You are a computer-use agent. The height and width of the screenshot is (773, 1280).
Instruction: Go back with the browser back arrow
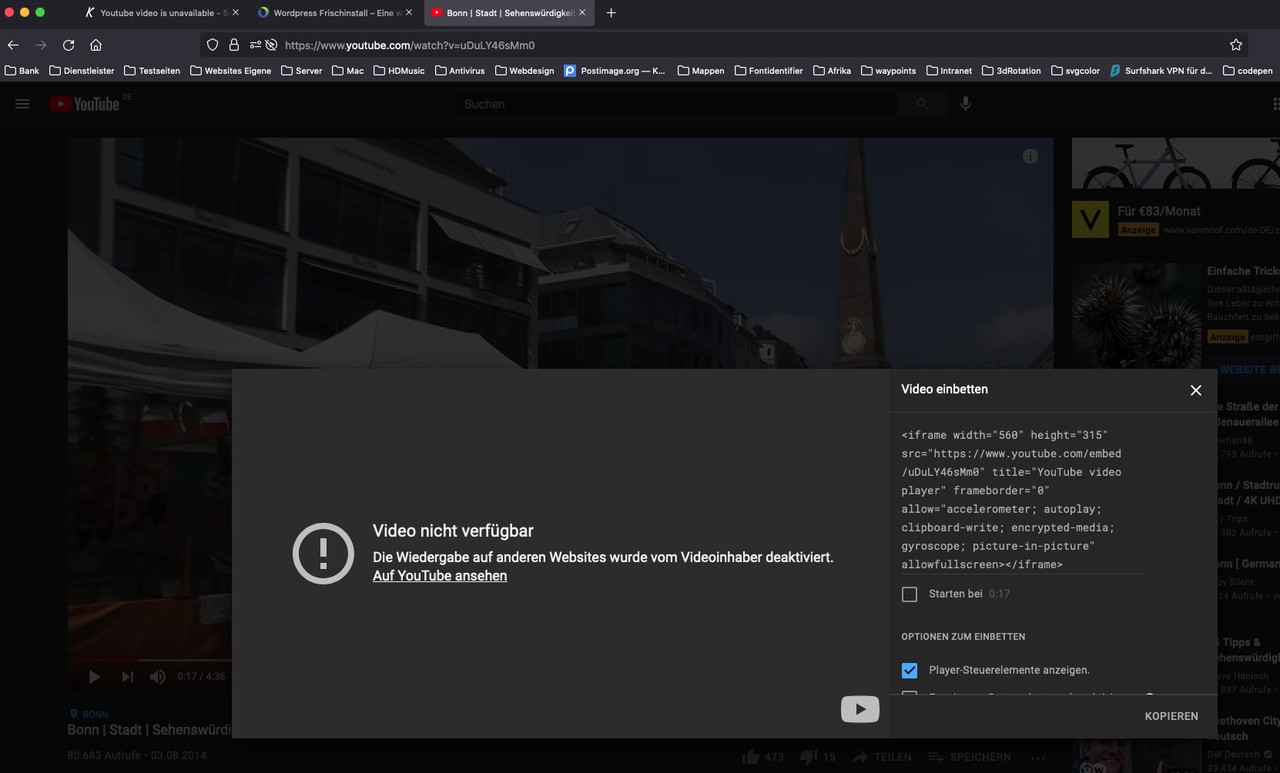point(13,45)
